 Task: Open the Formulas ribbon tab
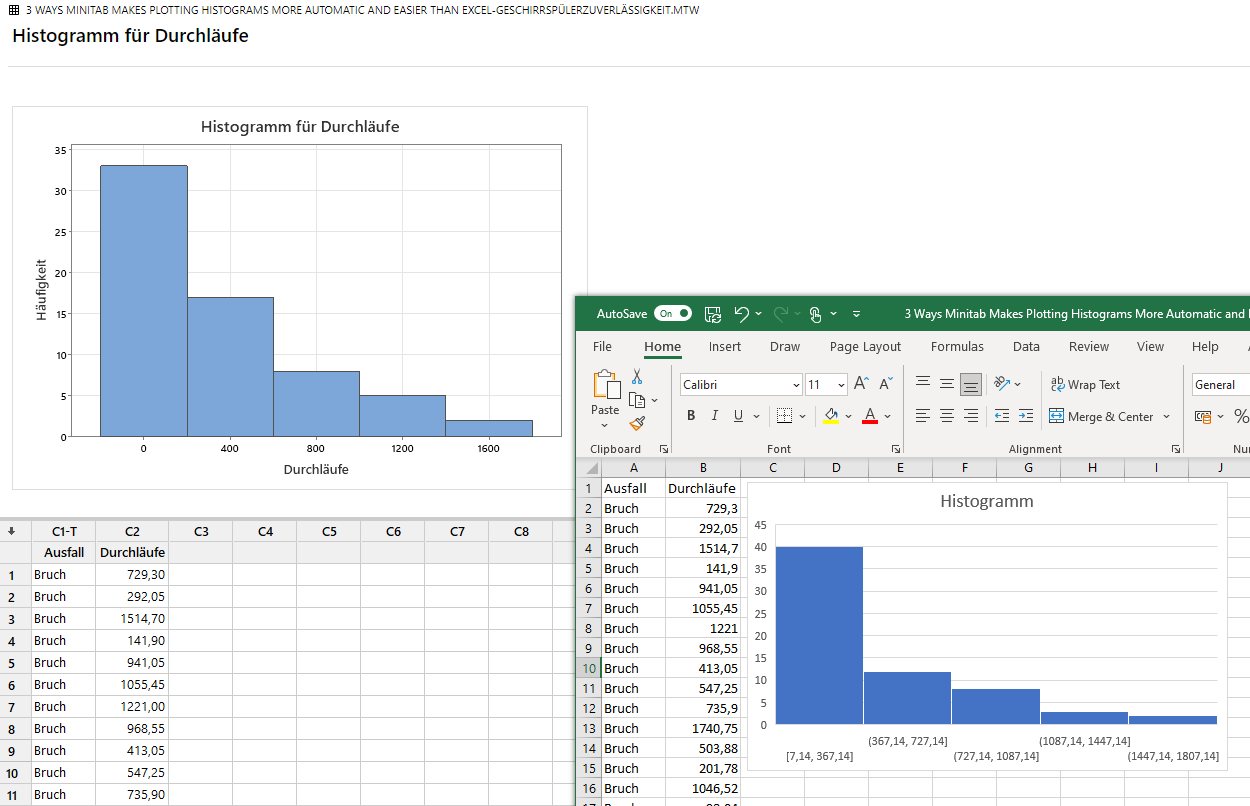pos(957,346)
